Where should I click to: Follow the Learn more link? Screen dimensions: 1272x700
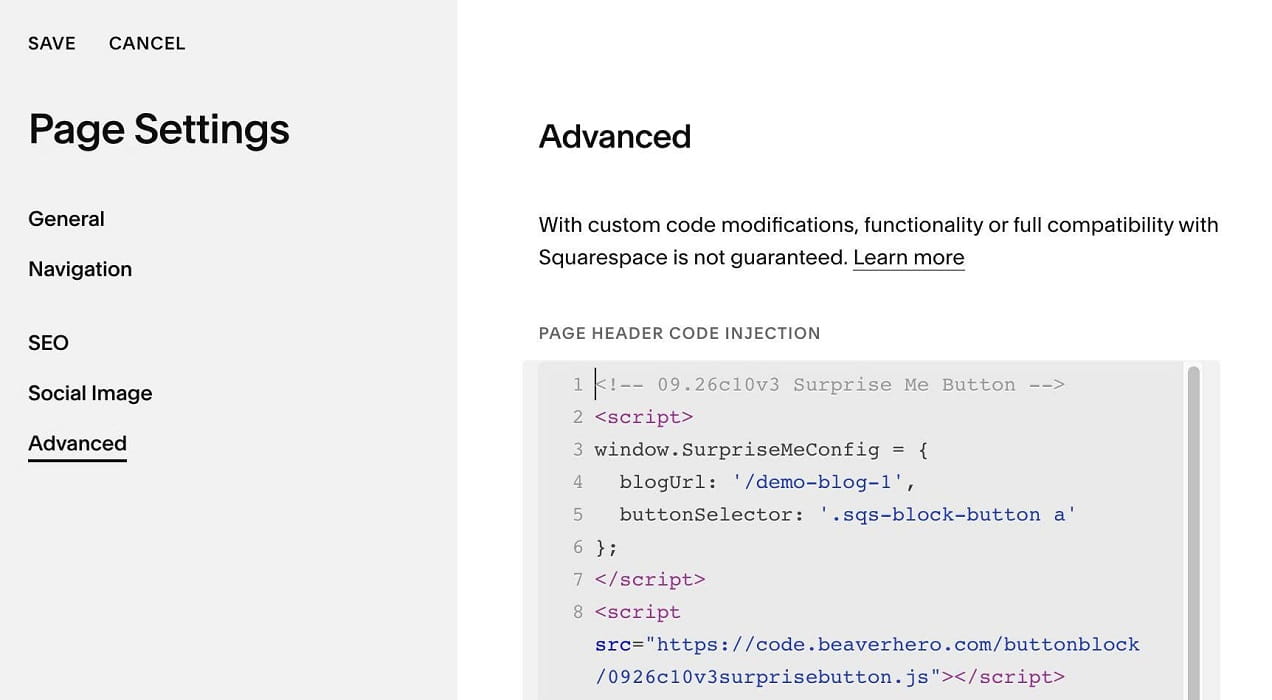pyautogui.click(x=908, y=257)
